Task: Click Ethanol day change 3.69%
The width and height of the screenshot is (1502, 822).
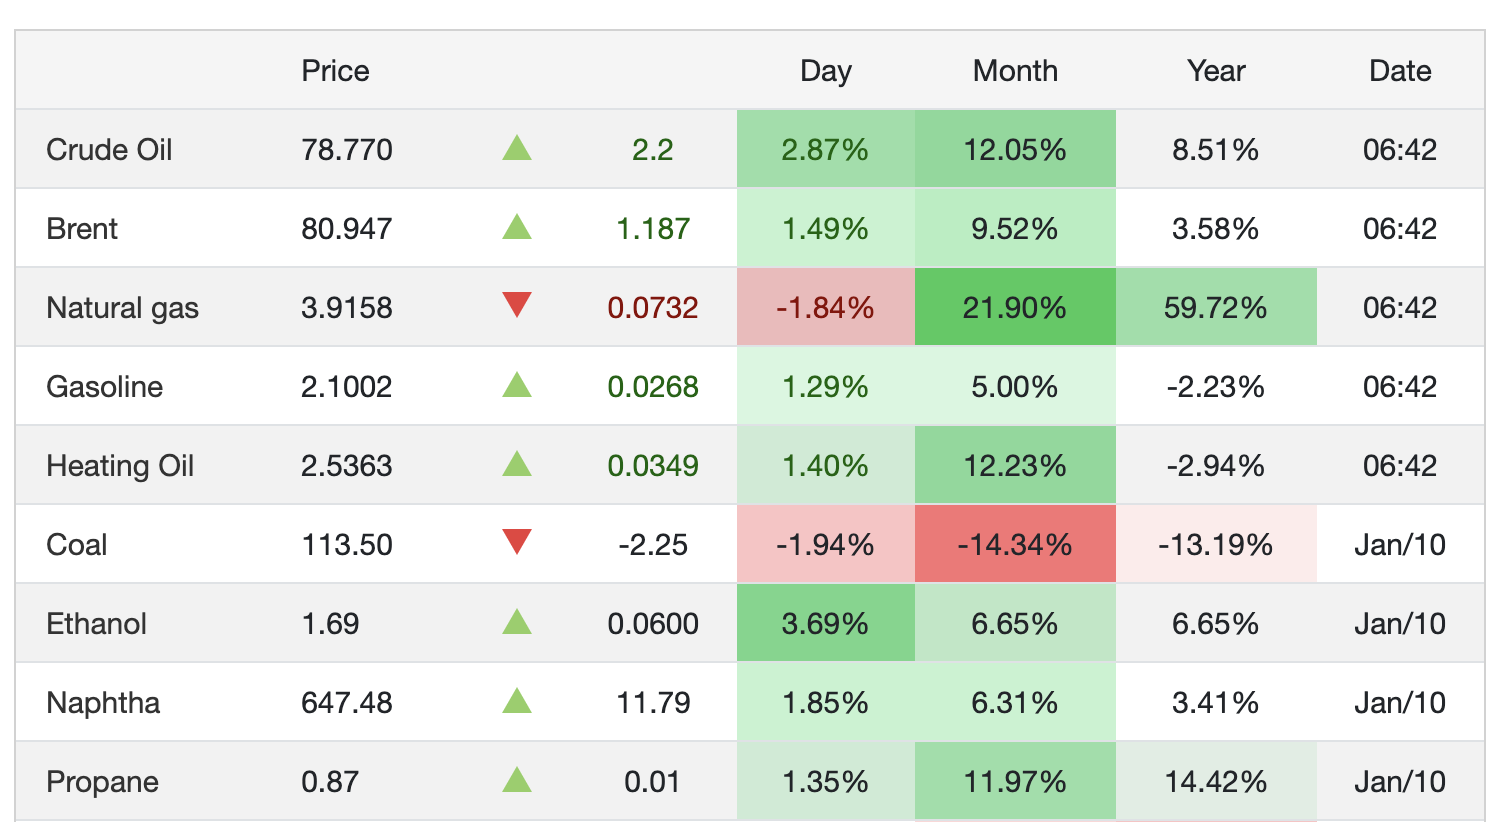Action: 825,624
